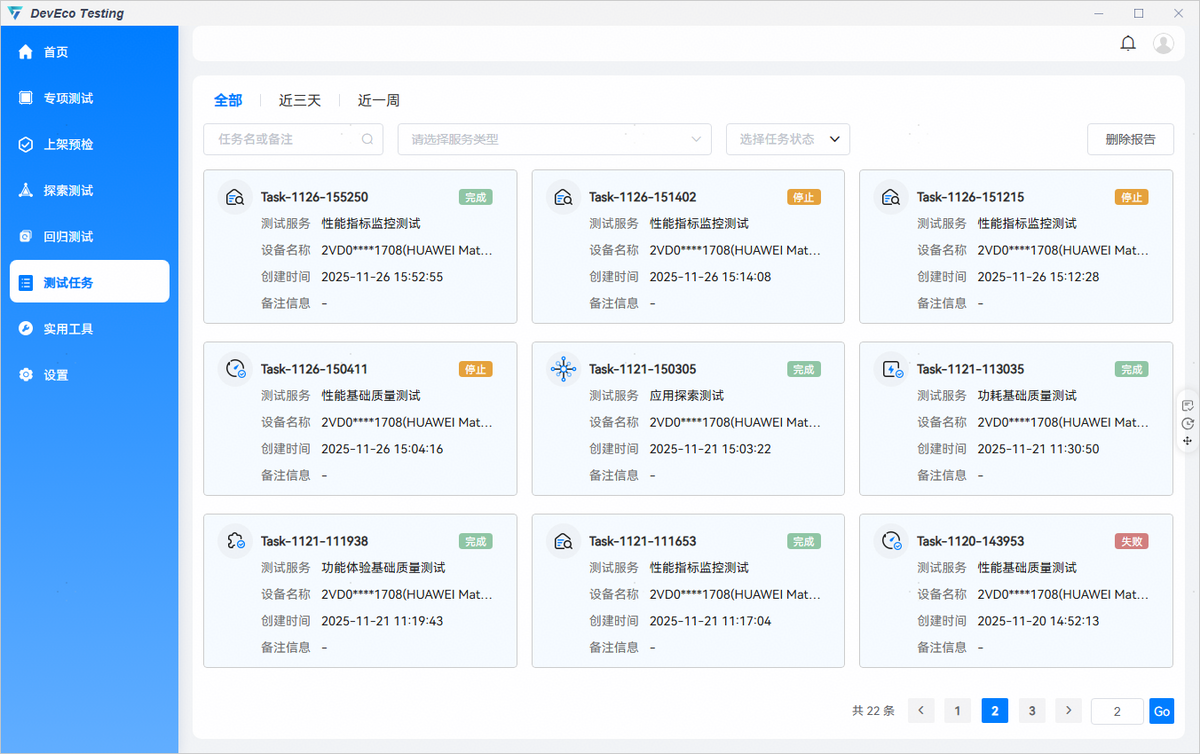Click the notification bell icon
The width and height of the screenshot is (1200, 754).
(1128, 43)
